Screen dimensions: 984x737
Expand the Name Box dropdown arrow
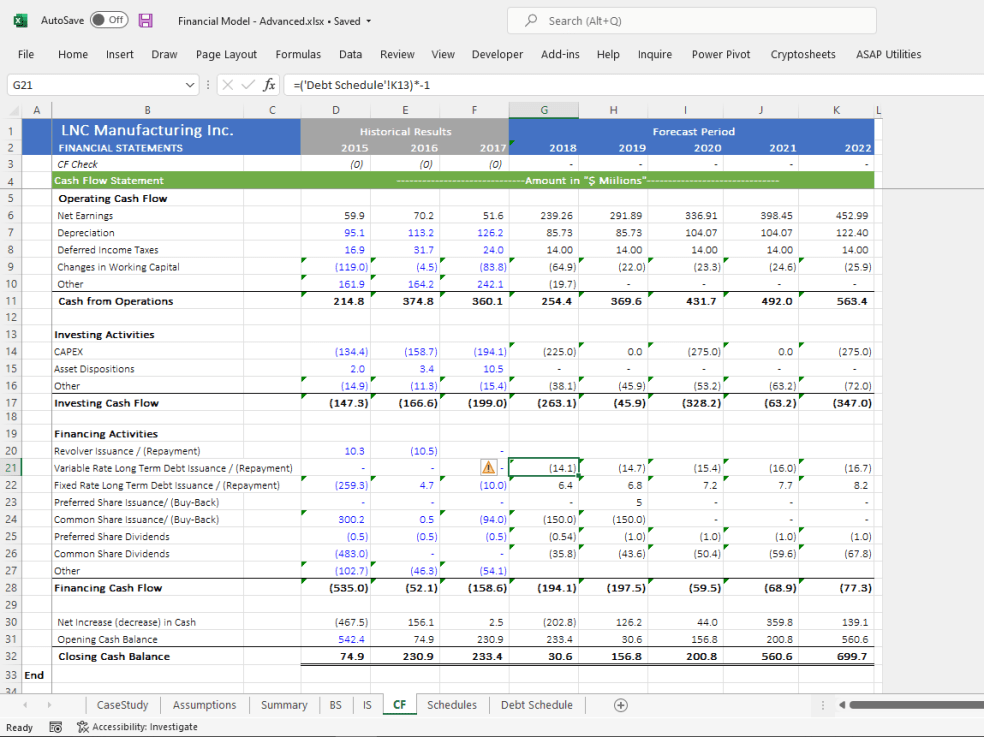click(190, 85)
